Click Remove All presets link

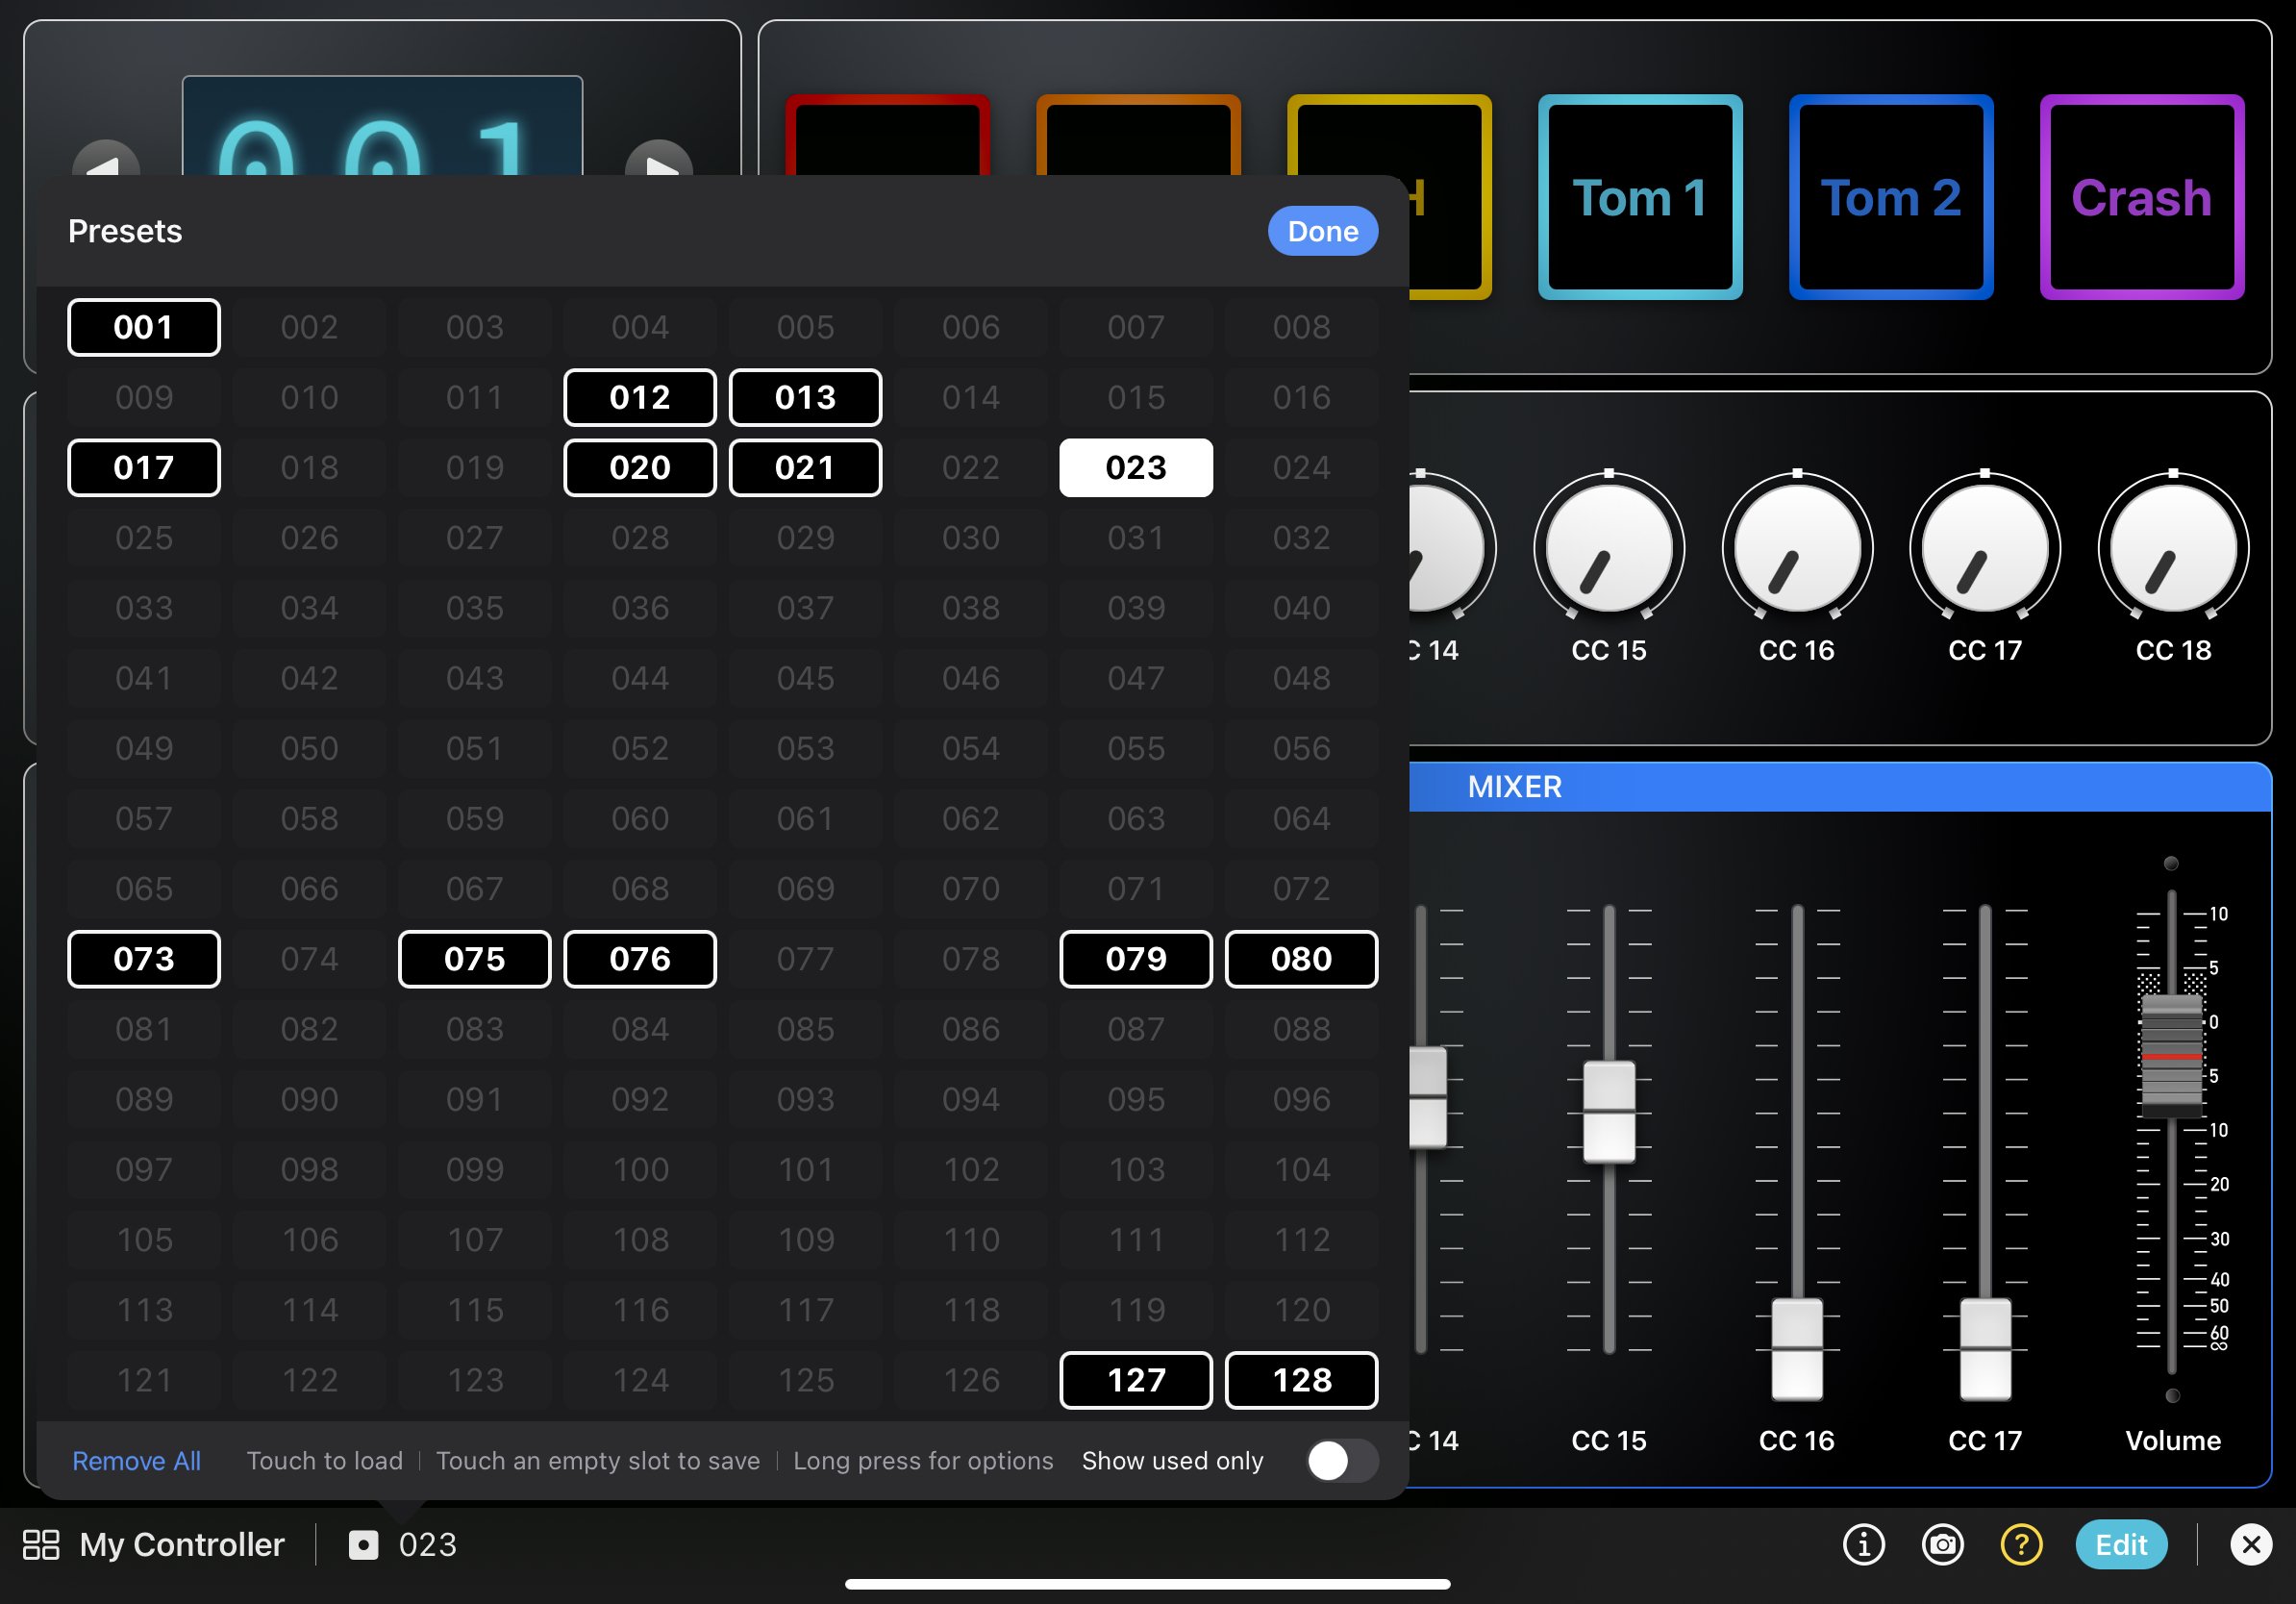pos(136,1461)
